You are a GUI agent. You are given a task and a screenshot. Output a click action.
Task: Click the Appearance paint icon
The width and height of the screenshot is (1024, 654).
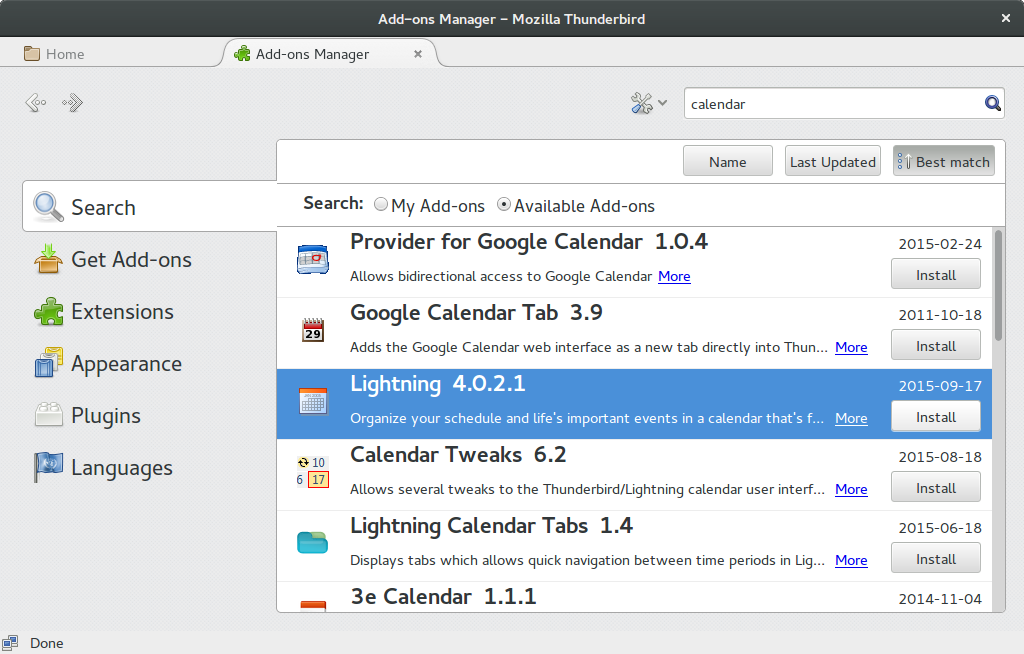pos(48,363)
